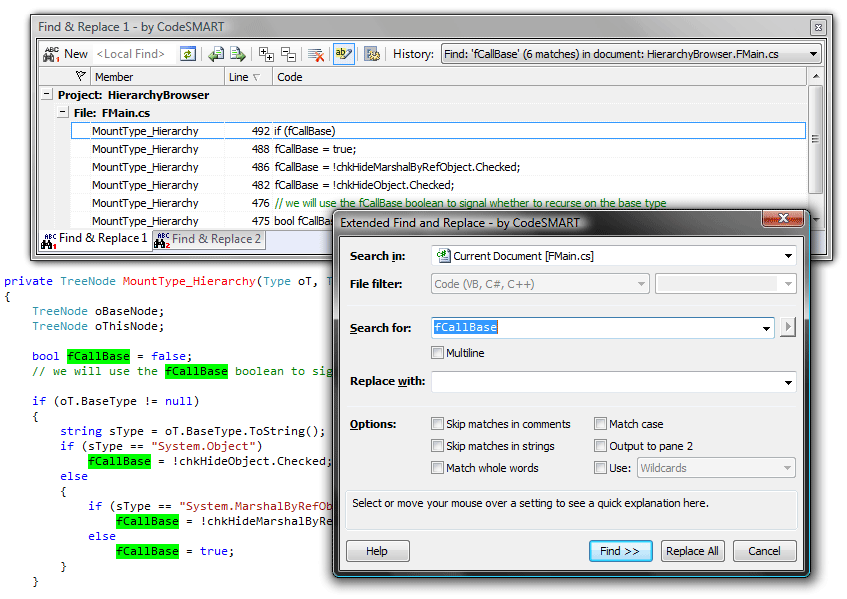Go to next match with green right arrow
This screenshot has height=599, width=847.
[x=238, y=54]
